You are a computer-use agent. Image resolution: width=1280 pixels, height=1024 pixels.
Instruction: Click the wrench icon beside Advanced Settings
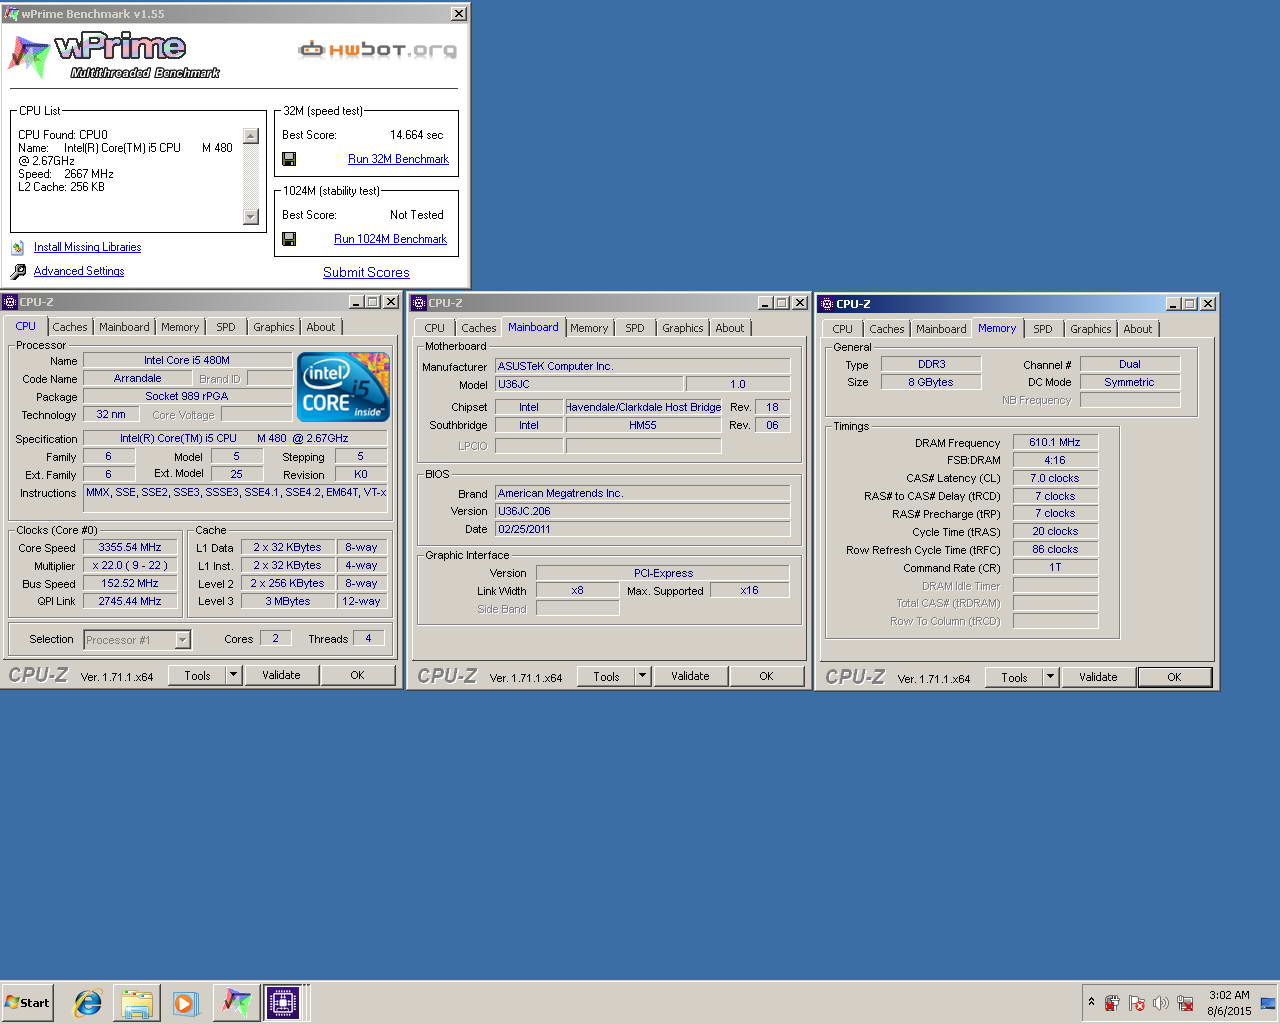tap(18, 271)
